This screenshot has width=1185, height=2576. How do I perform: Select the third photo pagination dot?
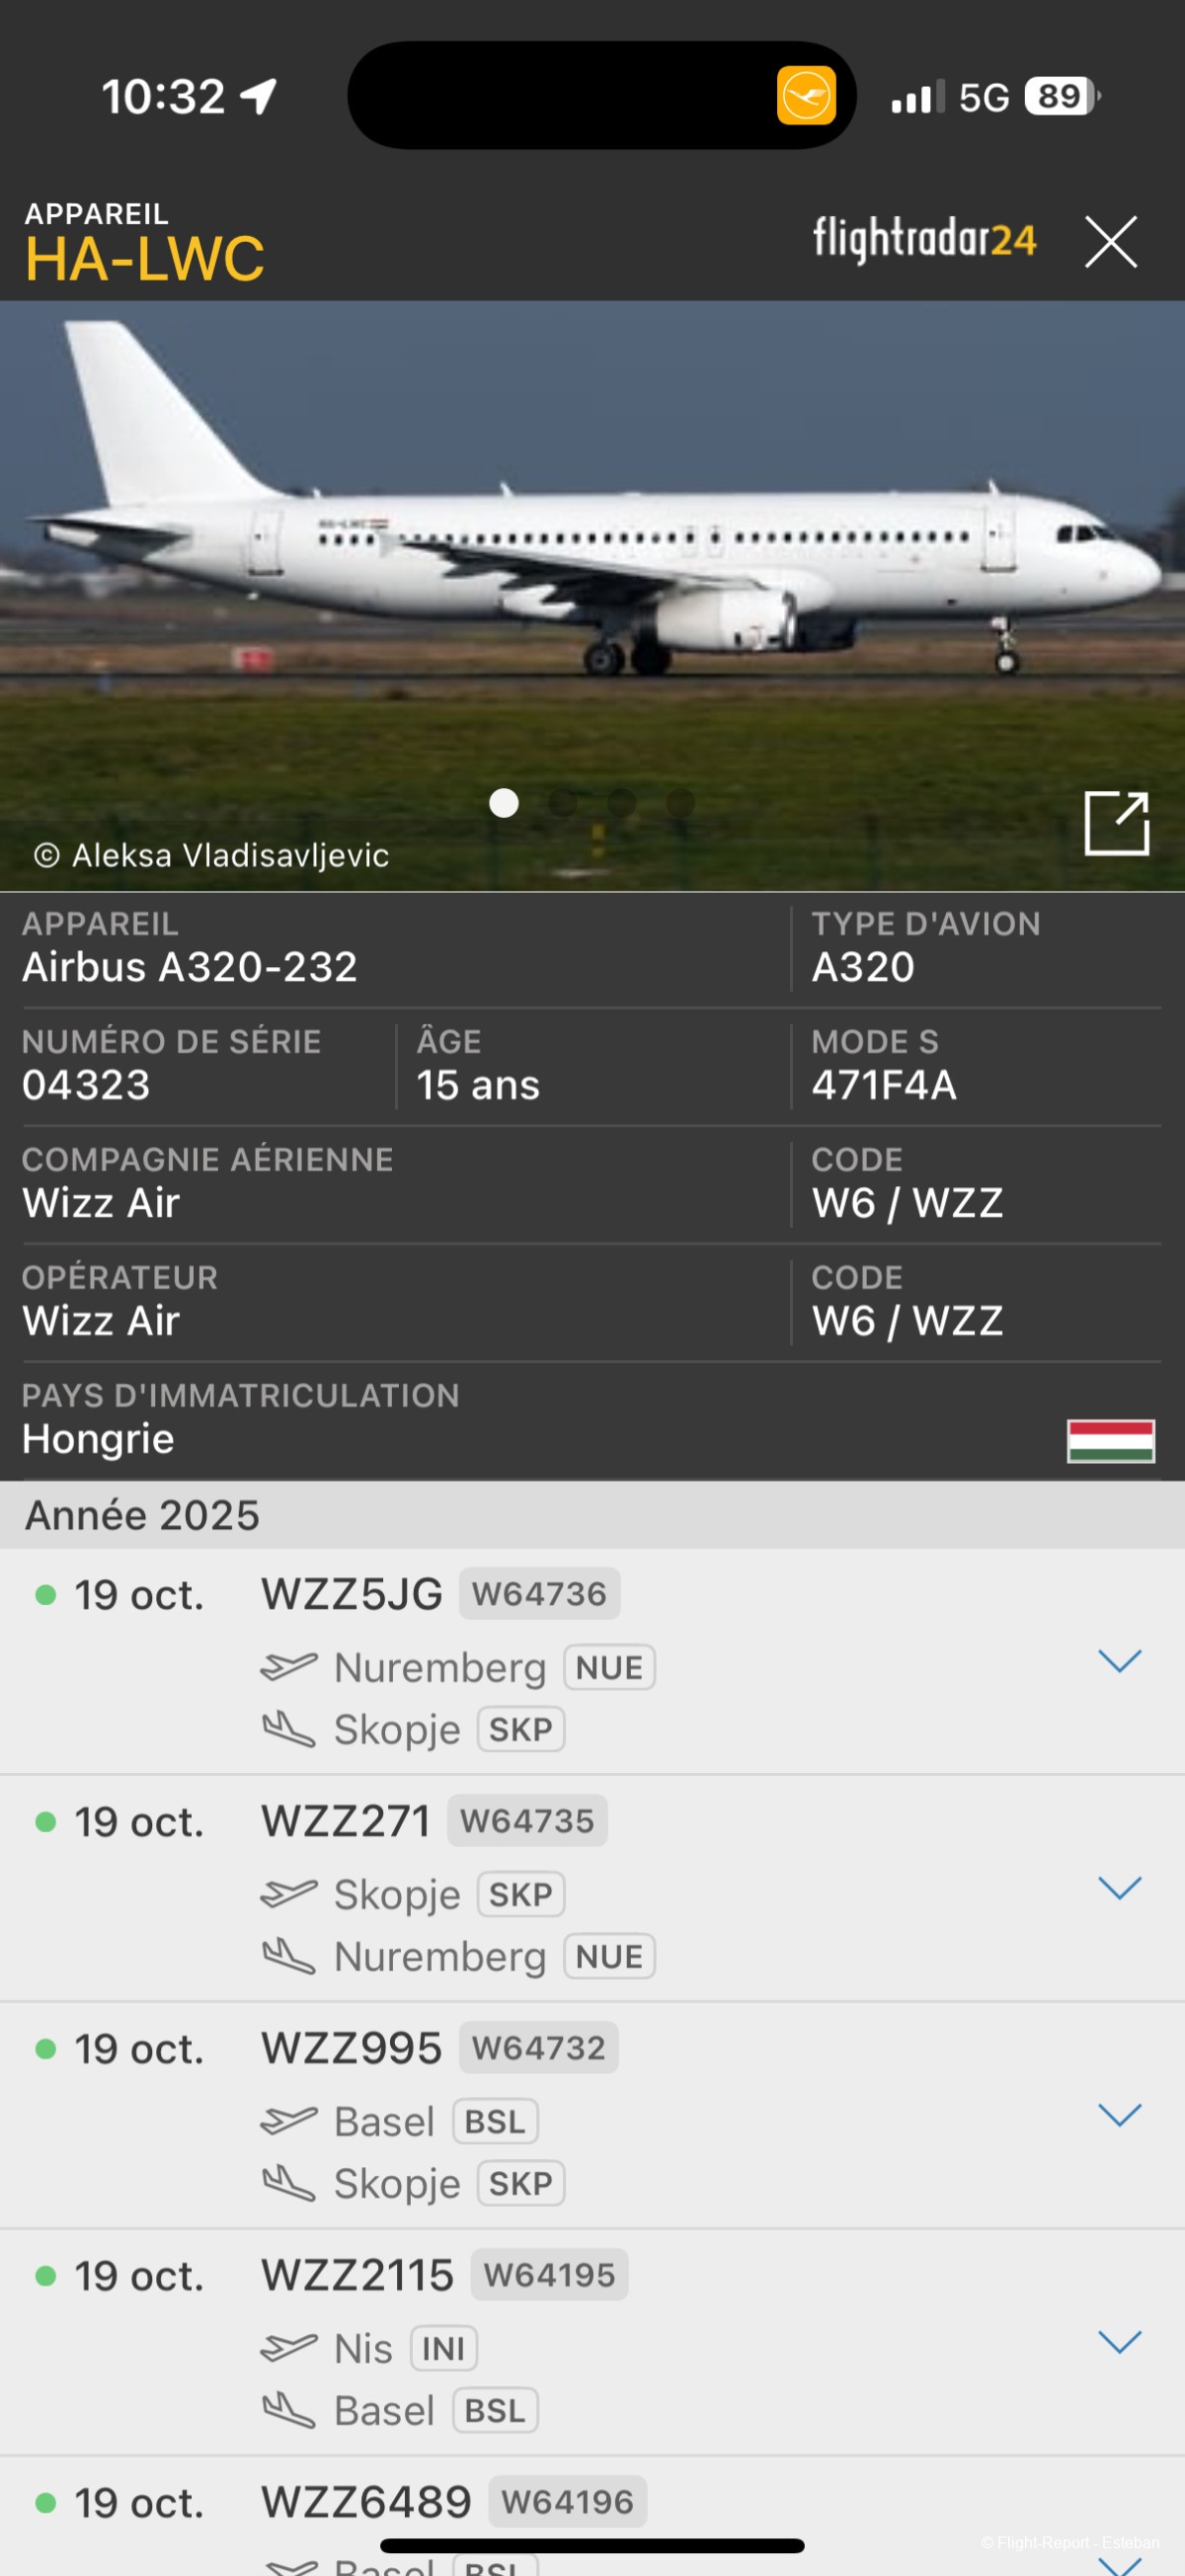[x=622, y=802]
